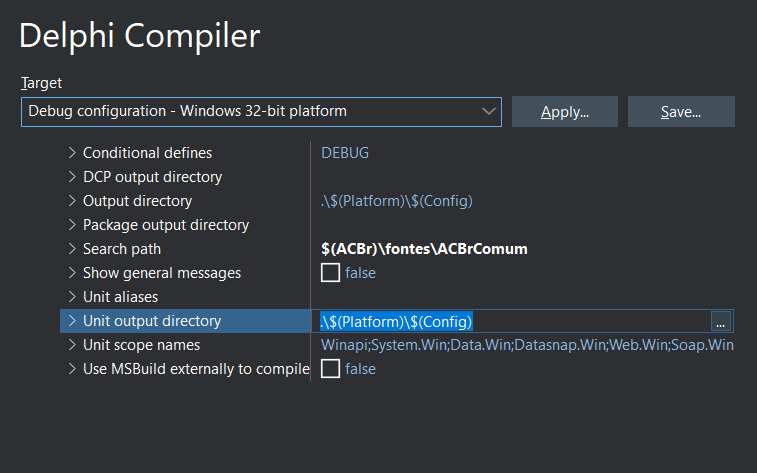Select the Output directory row label

(138, 201)
